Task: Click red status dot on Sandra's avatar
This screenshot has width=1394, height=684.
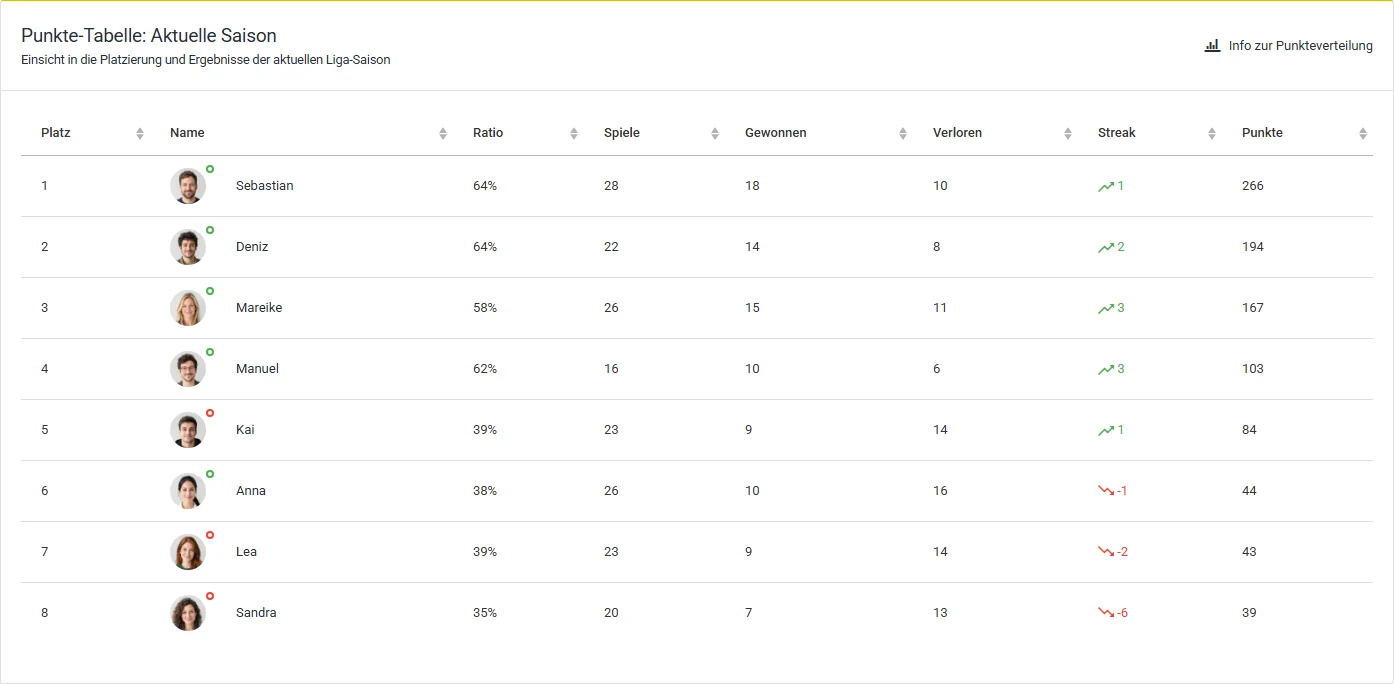Action: click(x=210, y=596)
